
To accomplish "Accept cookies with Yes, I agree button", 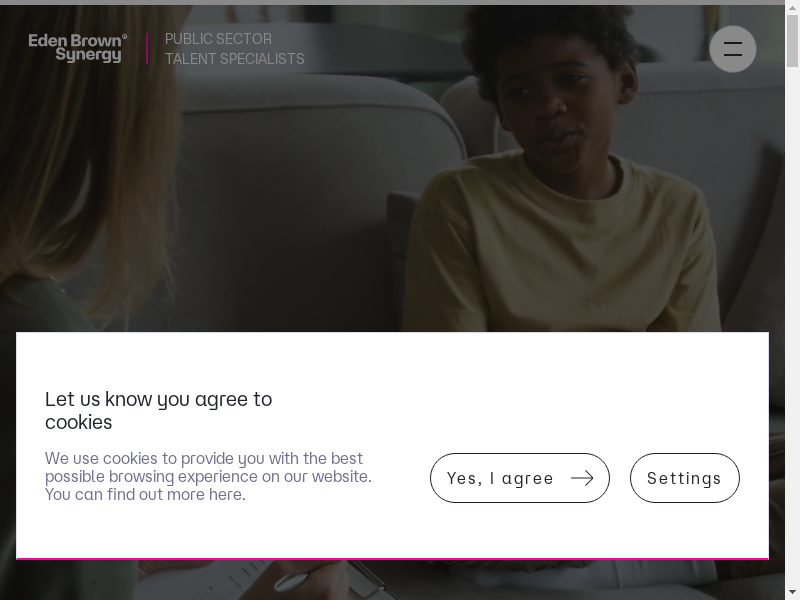I will coord(520,478).
